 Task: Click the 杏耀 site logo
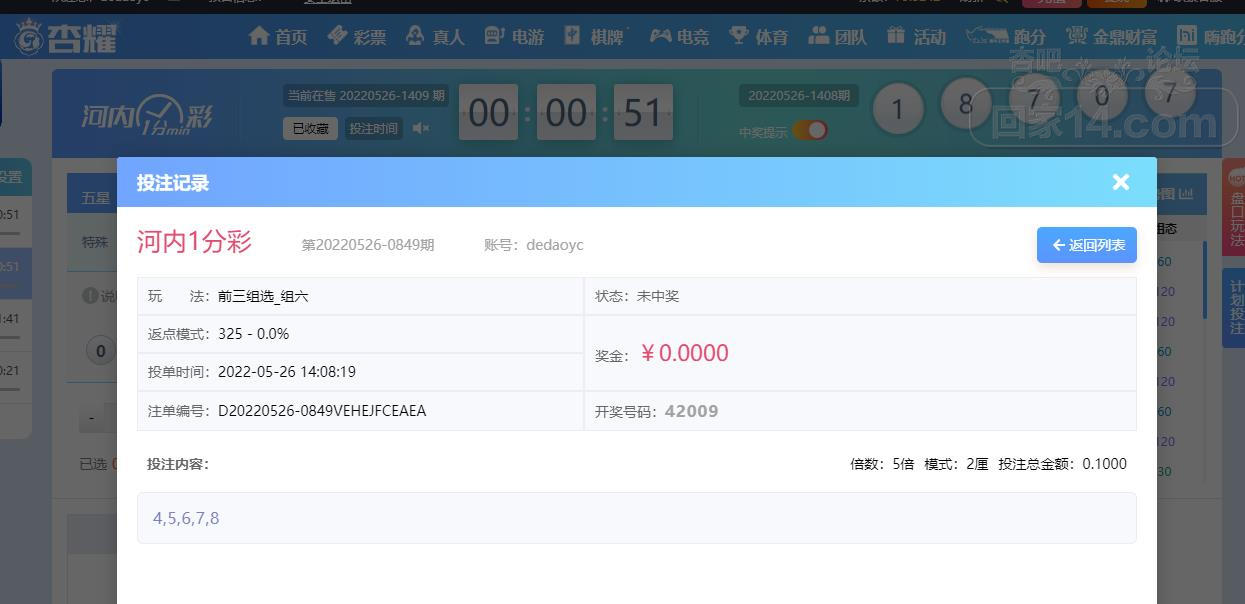[65, 37]
